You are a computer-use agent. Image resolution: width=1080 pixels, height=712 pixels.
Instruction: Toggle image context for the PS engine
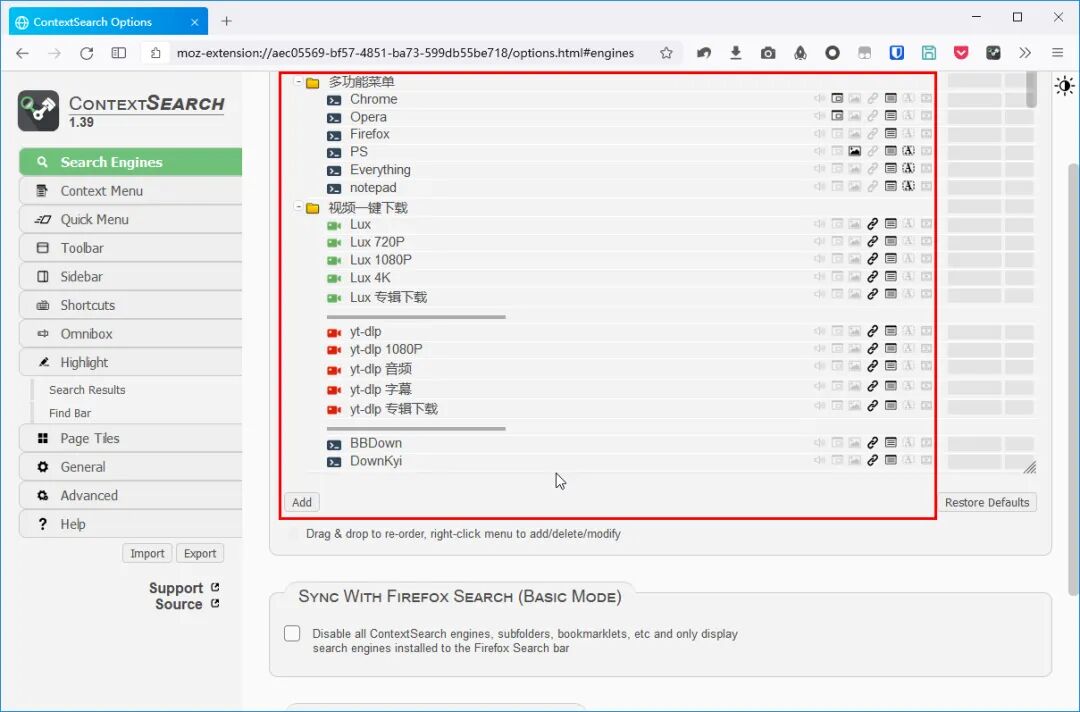[x=855, y=151]
